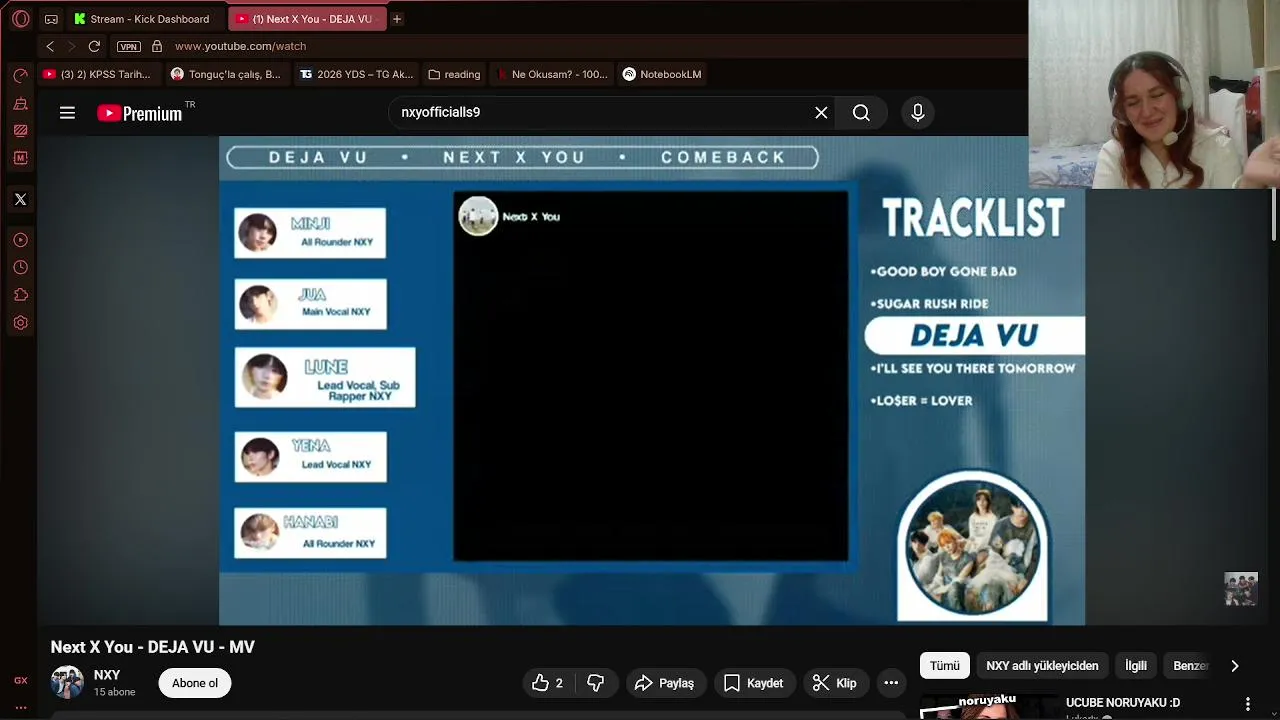Viewport: 1280px width, 720px height.
Task: Reload the current YouTube page
Action: tap(94, 46)
